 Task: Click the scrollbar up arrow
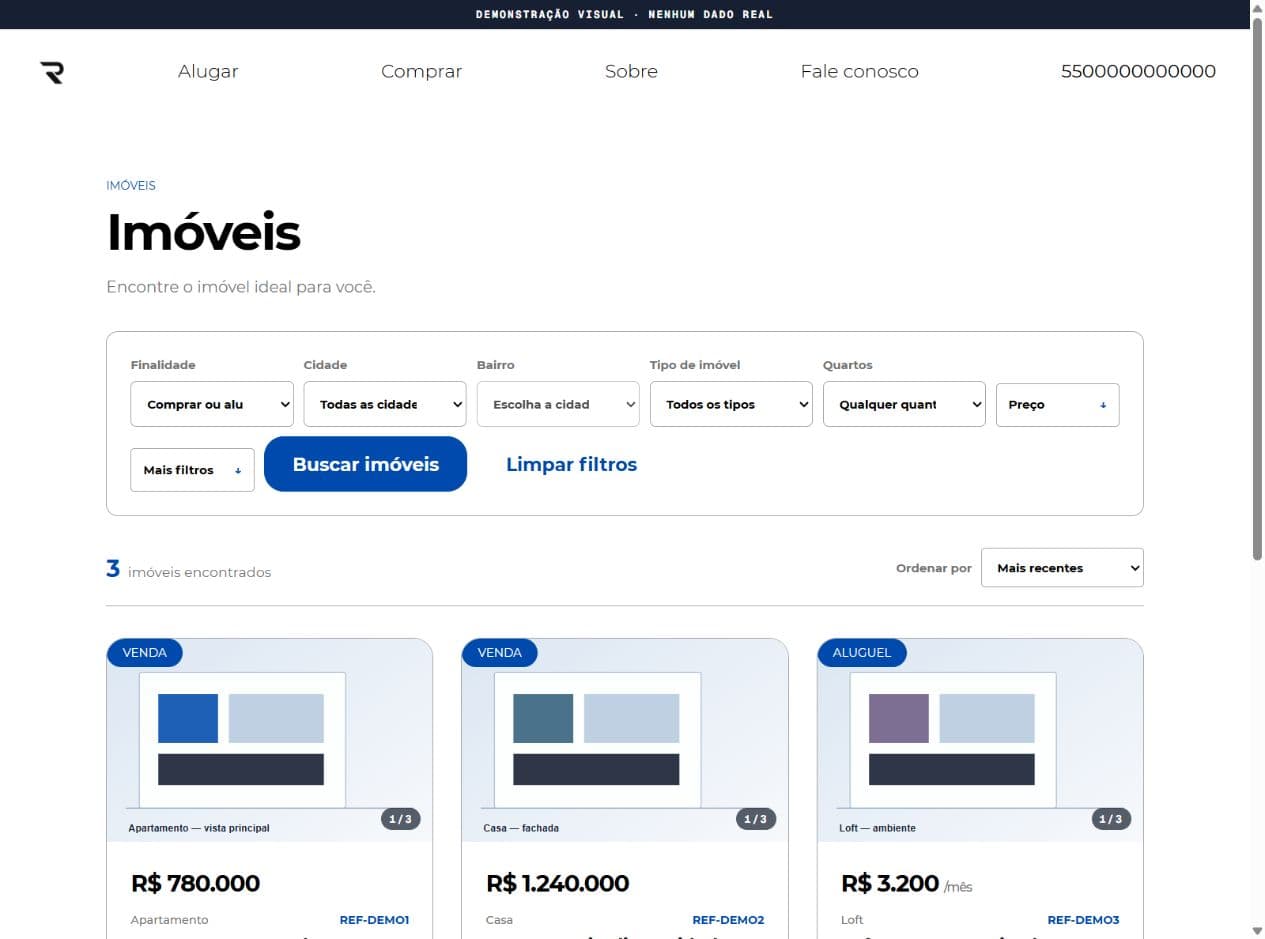pos(1258,8)
